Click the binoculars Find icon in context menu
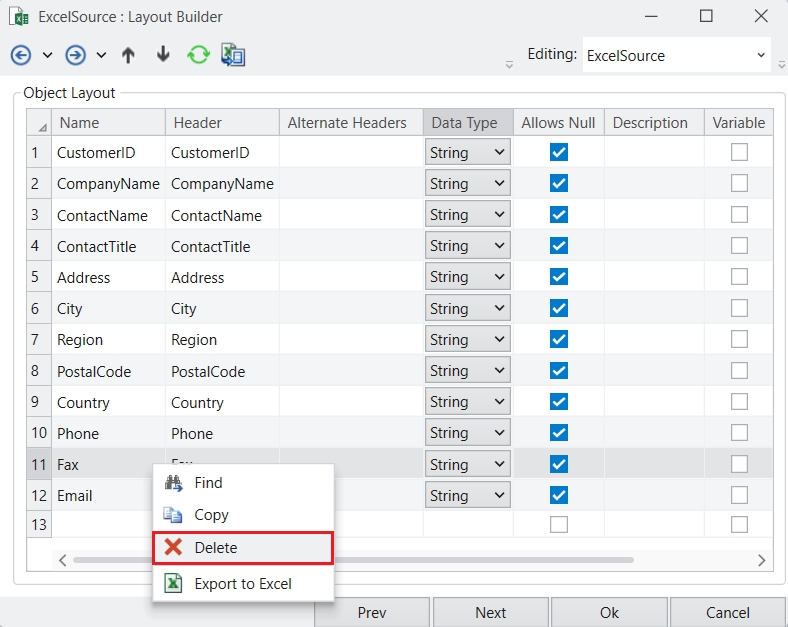The height and width of the screenshot is (627, 788). tap(173, 483)
